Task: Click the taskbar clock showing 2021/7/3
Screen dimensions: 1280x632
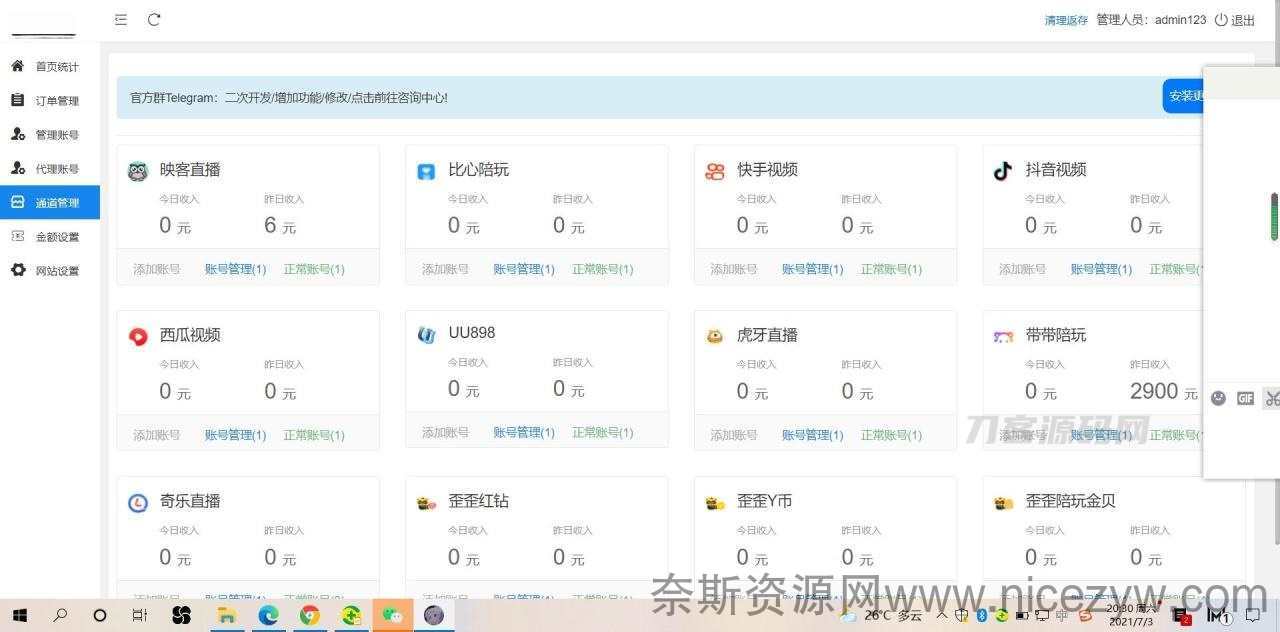Action: [x=1131, y=615]
